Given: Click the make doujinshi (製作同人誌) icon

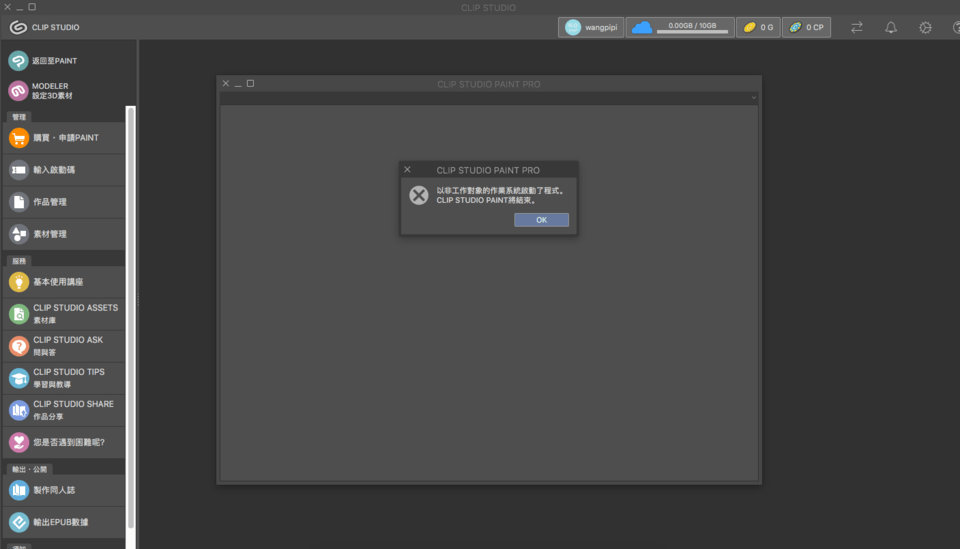Looking at the screenshot, I should click(x=19, y=490).
